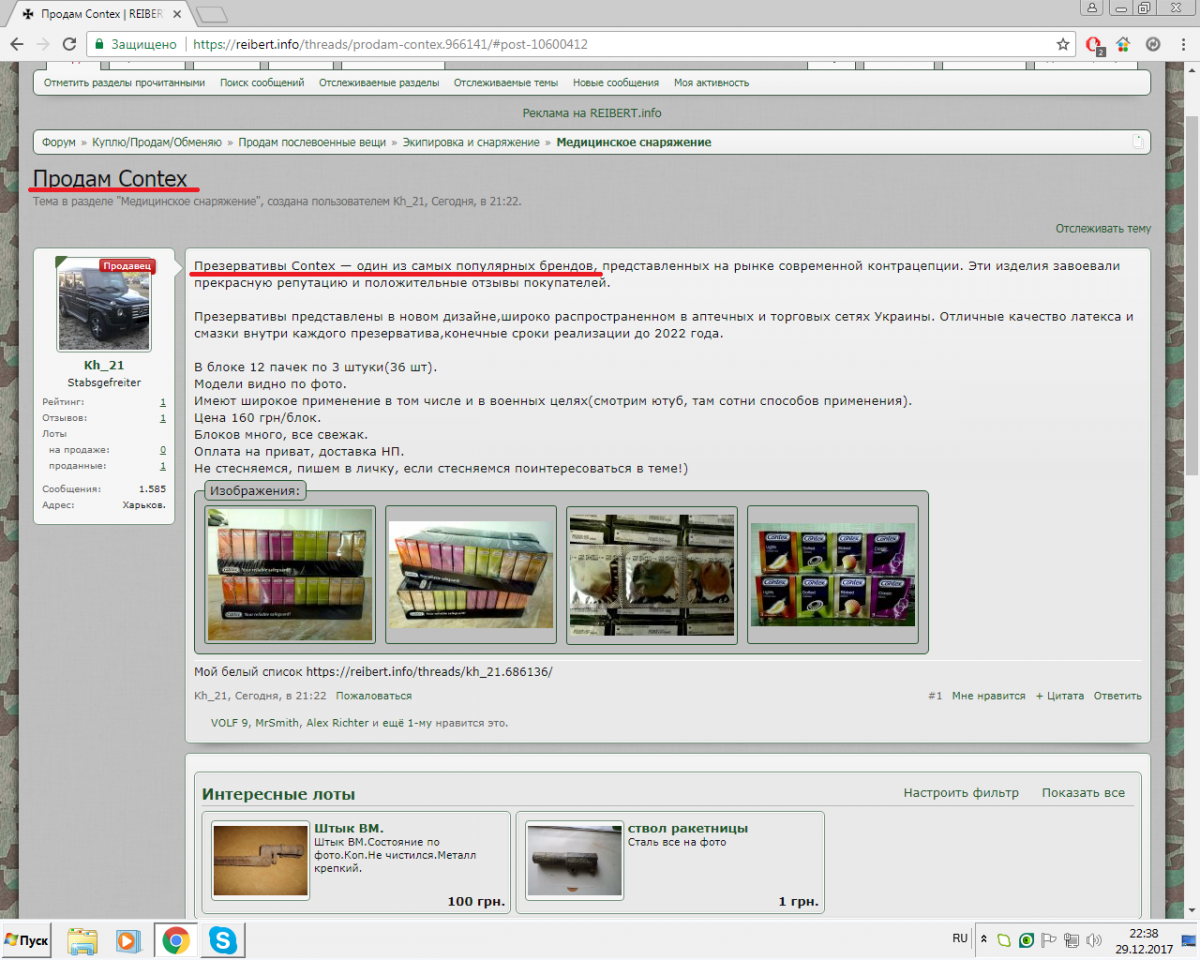Open Отслеживаемые темы
The height and width of the screenshot is (960, 1200).
coord(506,83)
